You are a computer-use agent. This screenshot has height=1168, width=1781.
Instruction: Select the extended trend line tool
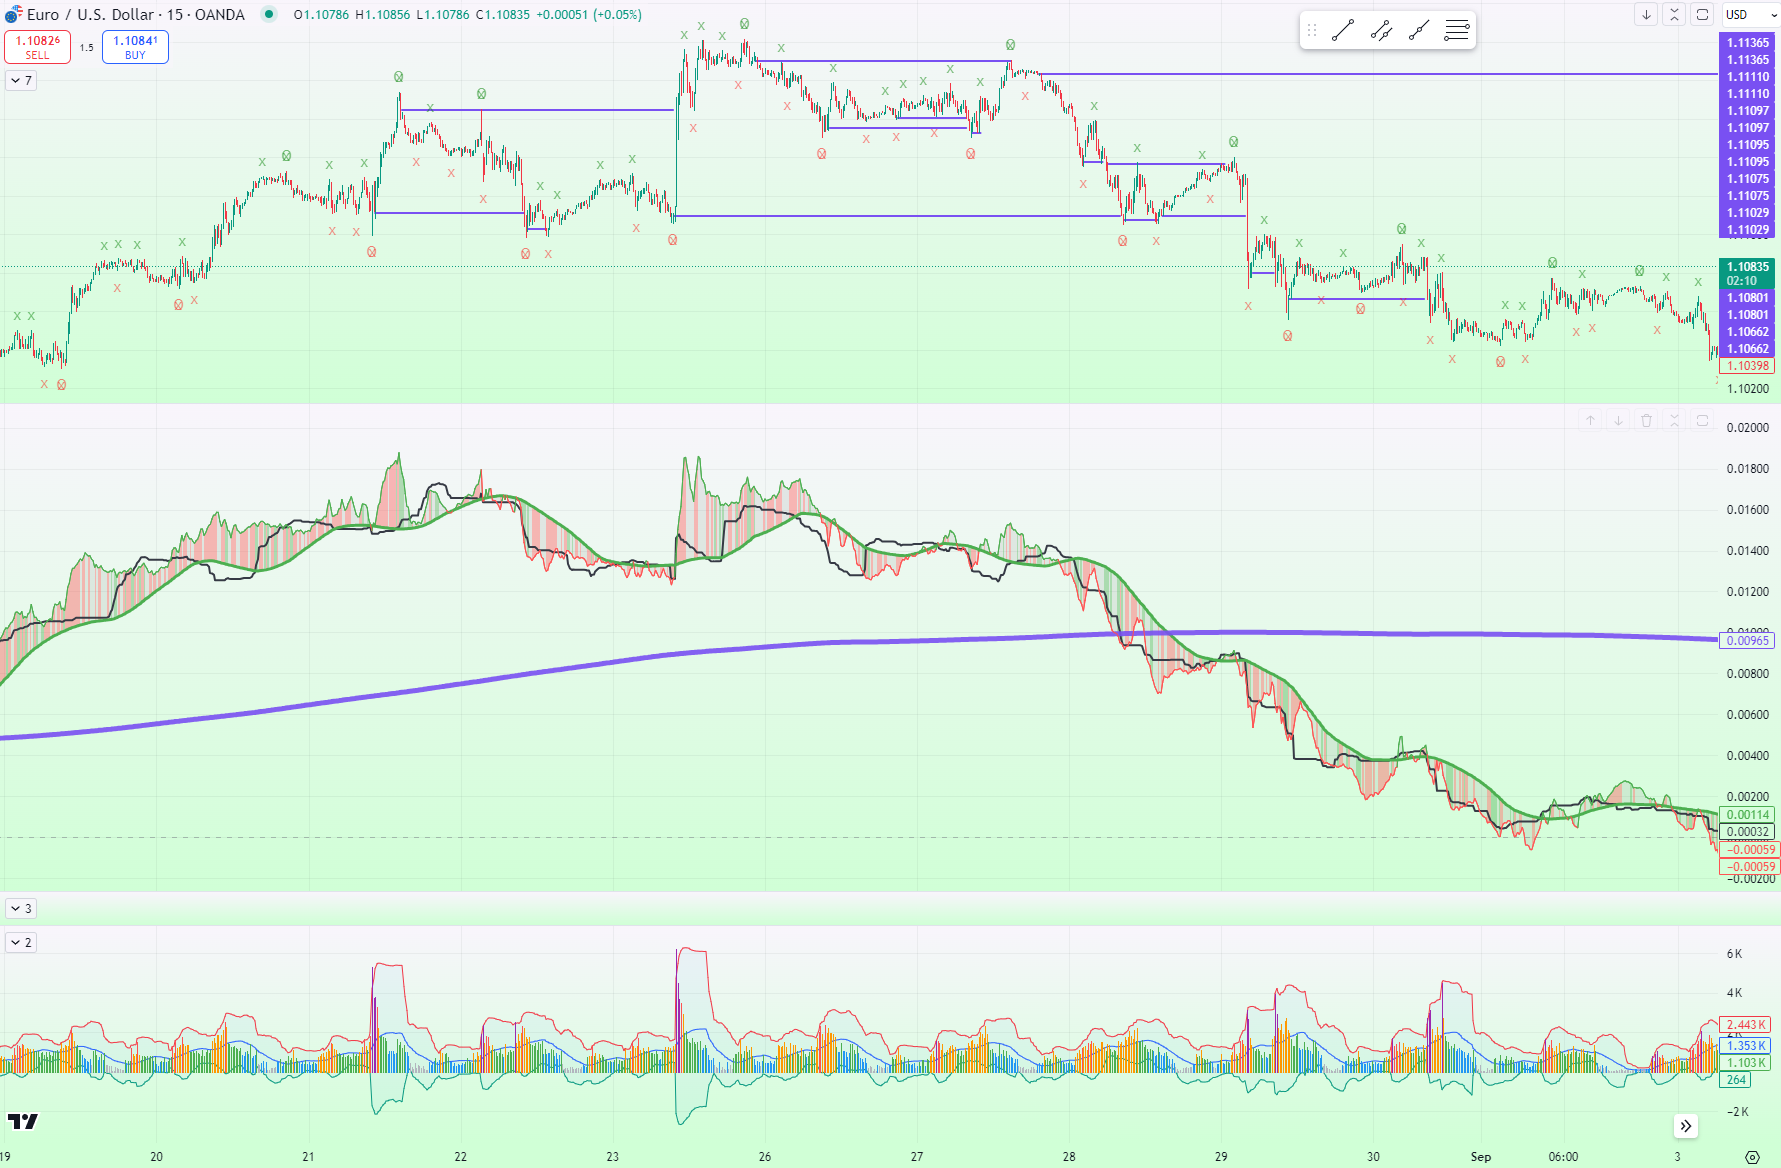[1417, 29]
